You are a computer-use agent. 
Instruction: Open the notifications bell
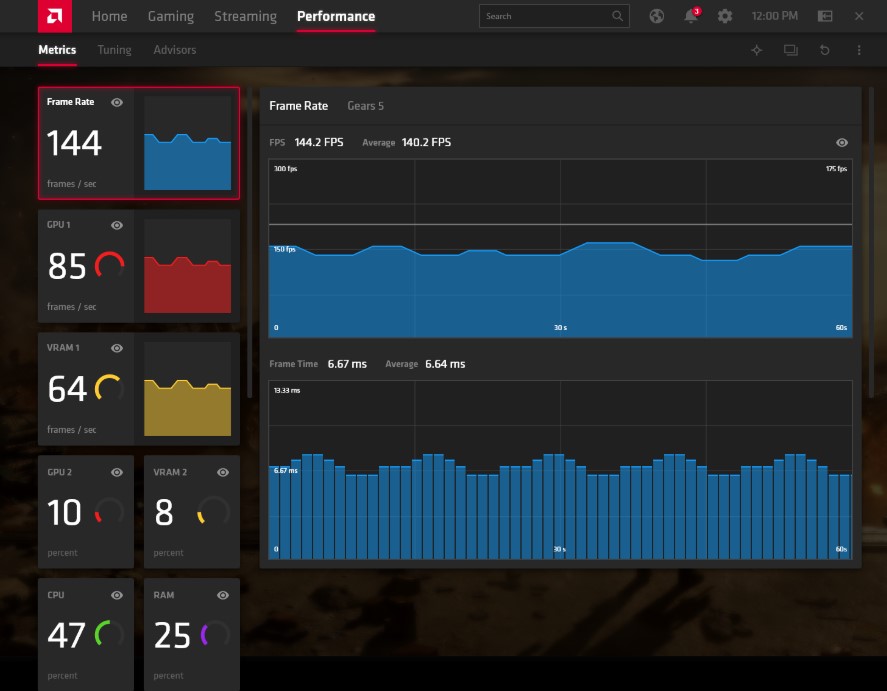pos(690,16)
